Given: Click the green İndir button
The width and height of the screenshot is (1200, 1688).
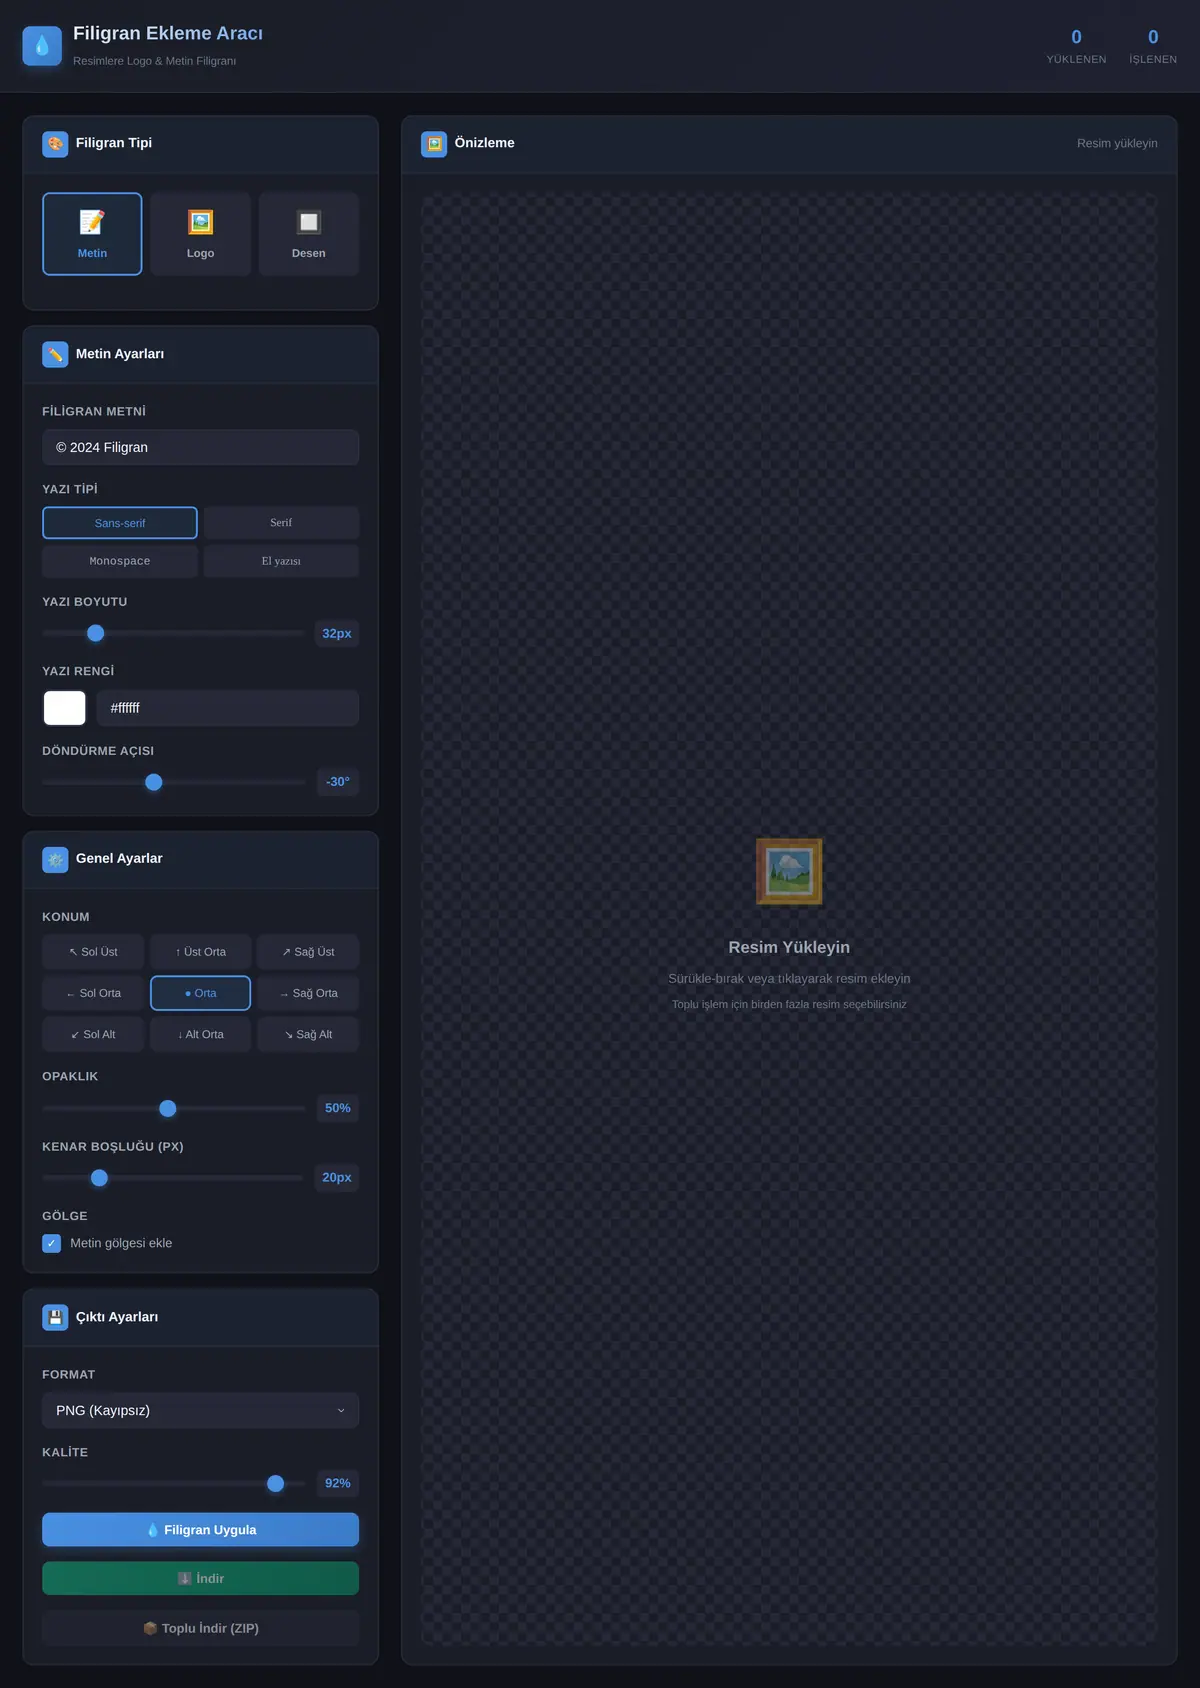Looking at the screenshot, I should coord(200,1578).
